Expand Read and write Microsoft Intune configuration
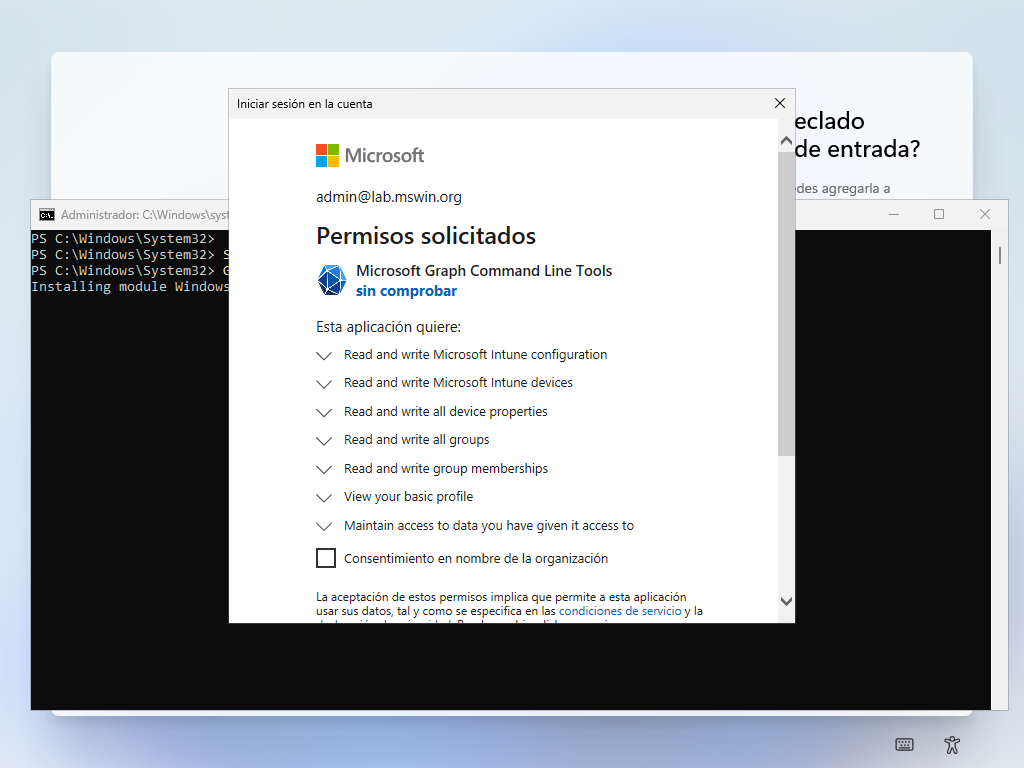 point(324,355)
